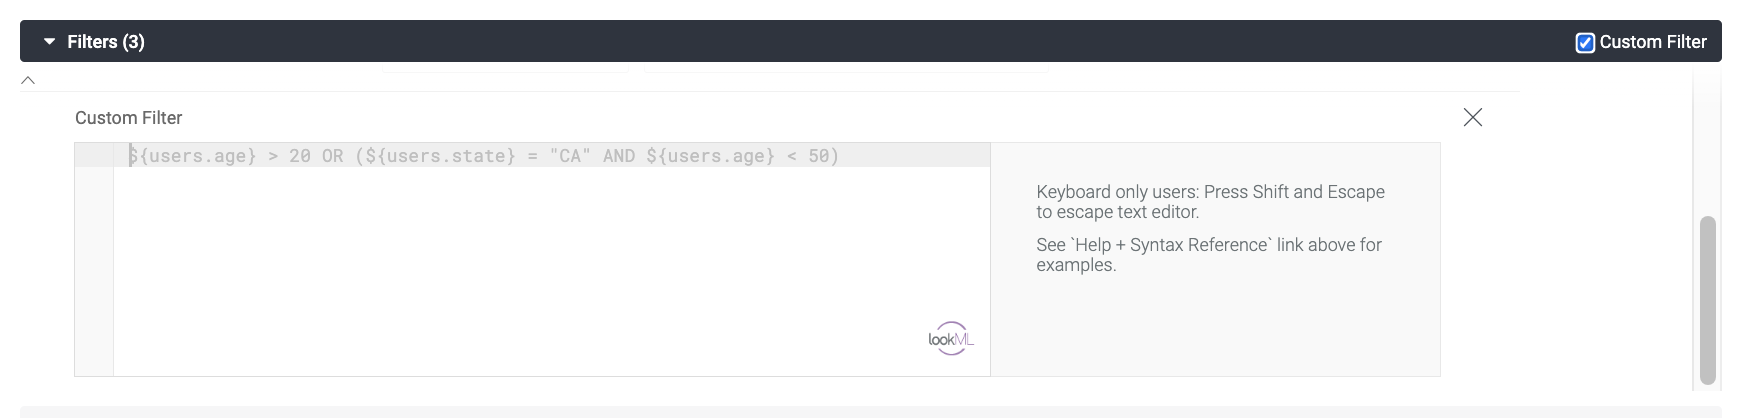Click the small up chevron under Filters
The image size is (1740, 418).
coord(28,80)
